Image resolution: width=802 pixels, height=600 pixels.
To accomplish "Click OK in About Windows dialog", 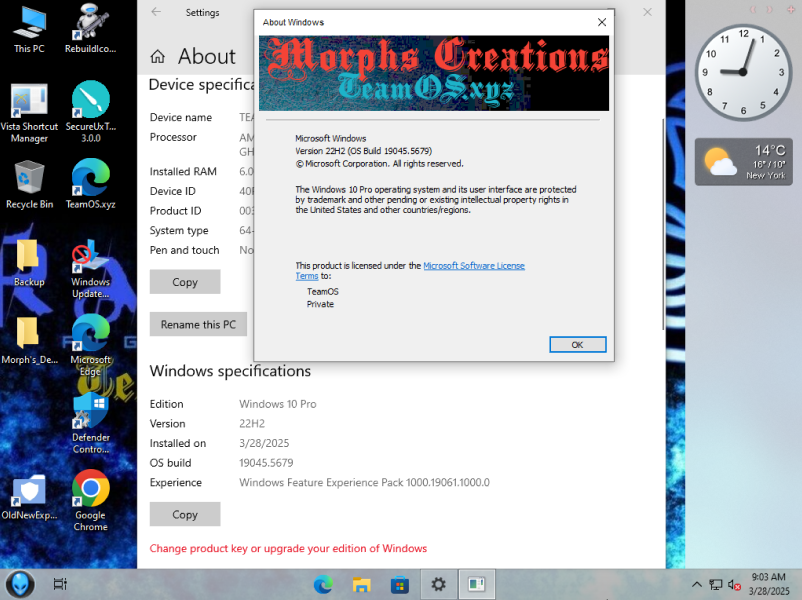I will click(x=577, y=345).
